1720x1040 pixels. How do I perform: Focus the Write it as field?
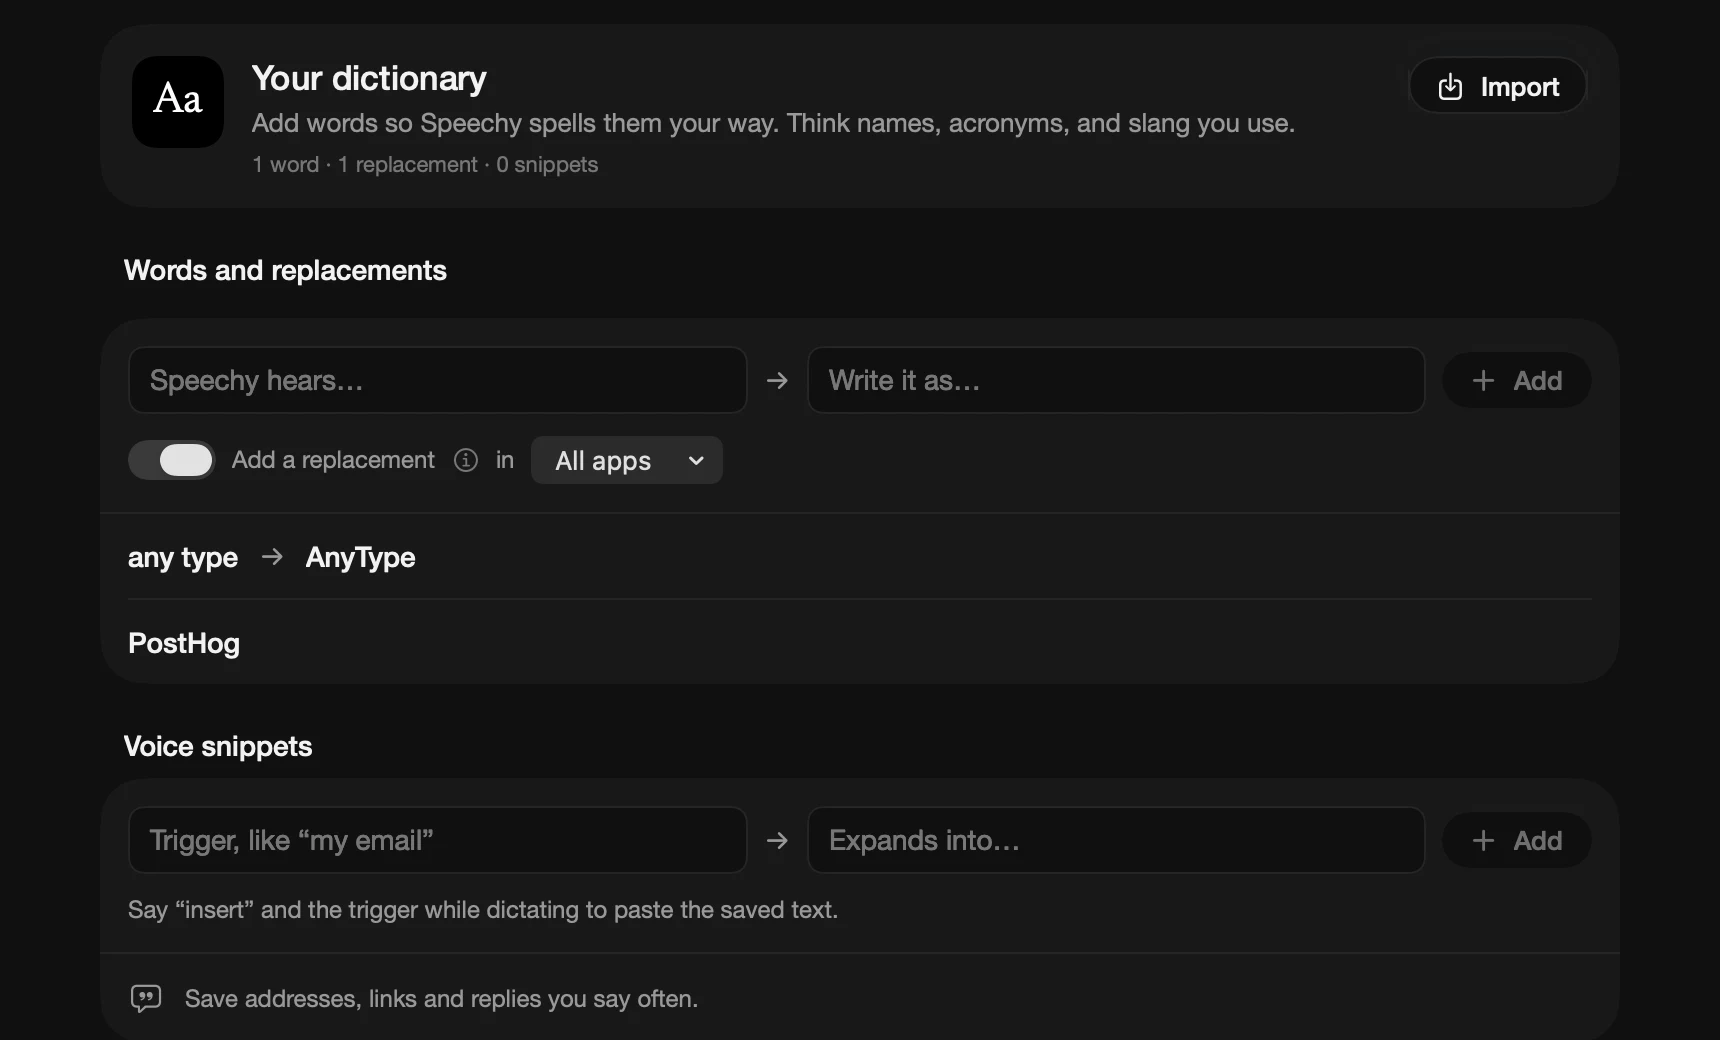coord(1116,380)
